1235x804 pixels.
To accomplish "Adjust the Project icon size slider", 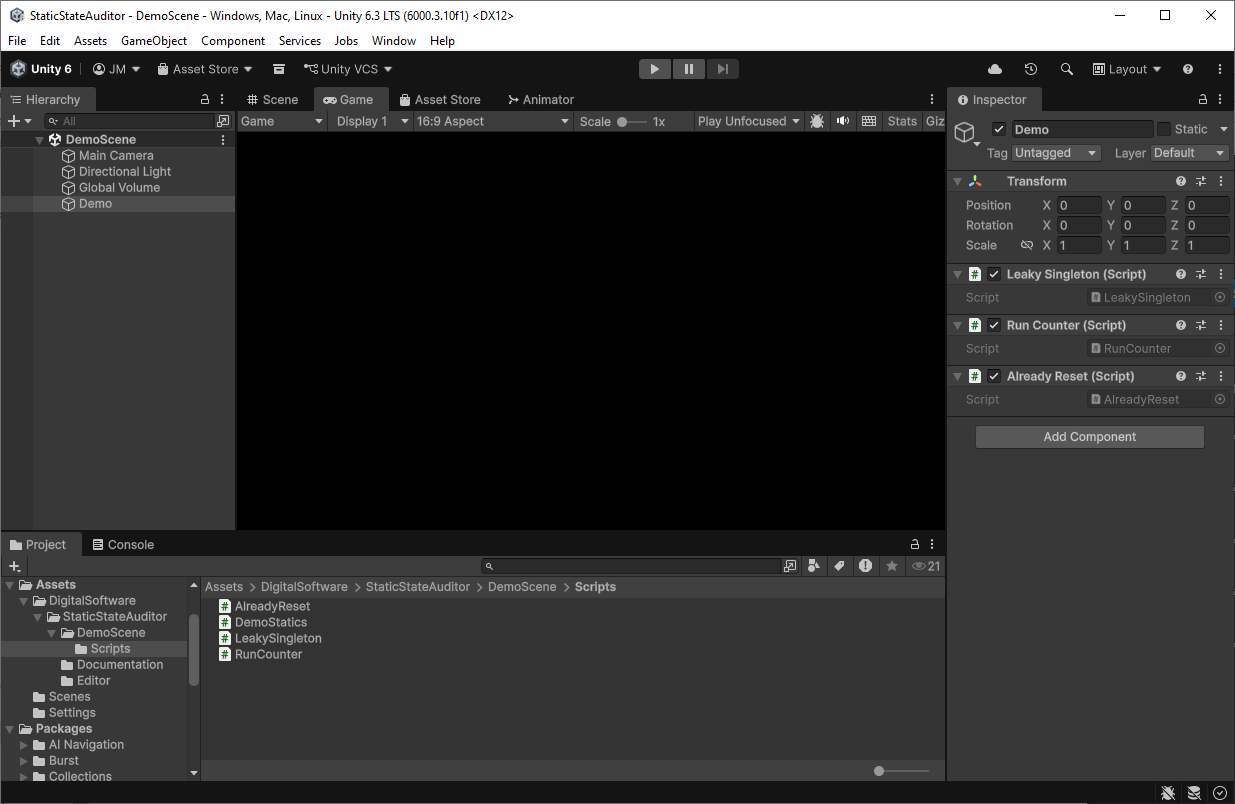I will coord(901,771).
